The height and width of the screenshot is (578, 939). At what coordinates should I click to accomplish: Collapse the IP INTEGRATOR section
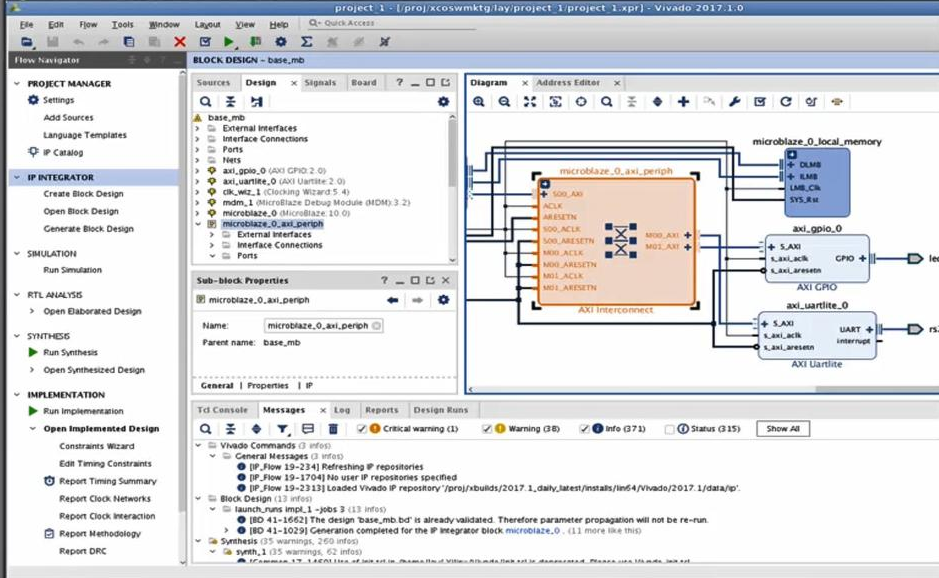point(17,177)
